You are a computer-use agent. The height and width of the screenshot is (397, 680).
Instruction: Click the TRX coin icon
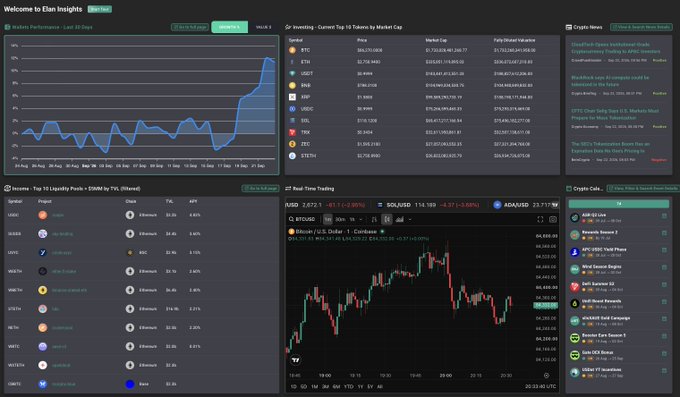click(x=292, y=132)
